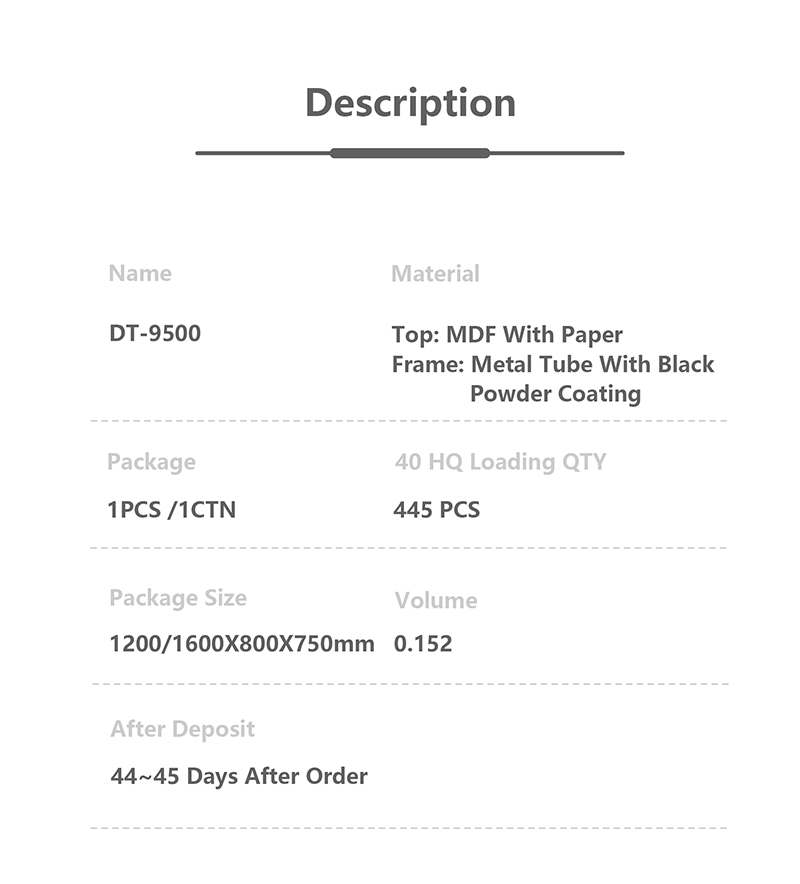Click the thick center bar under Description
Viewport: 800px width, 884px height.
click(x=410, y=153)
